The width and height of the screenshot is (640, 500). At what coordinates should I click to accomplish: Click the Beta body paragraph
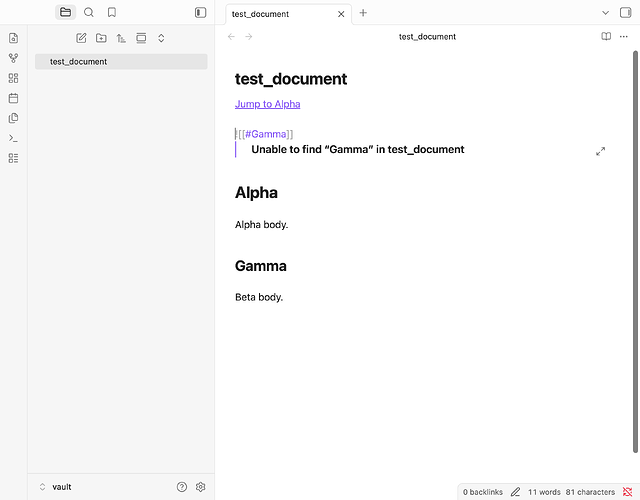(259, 297)
